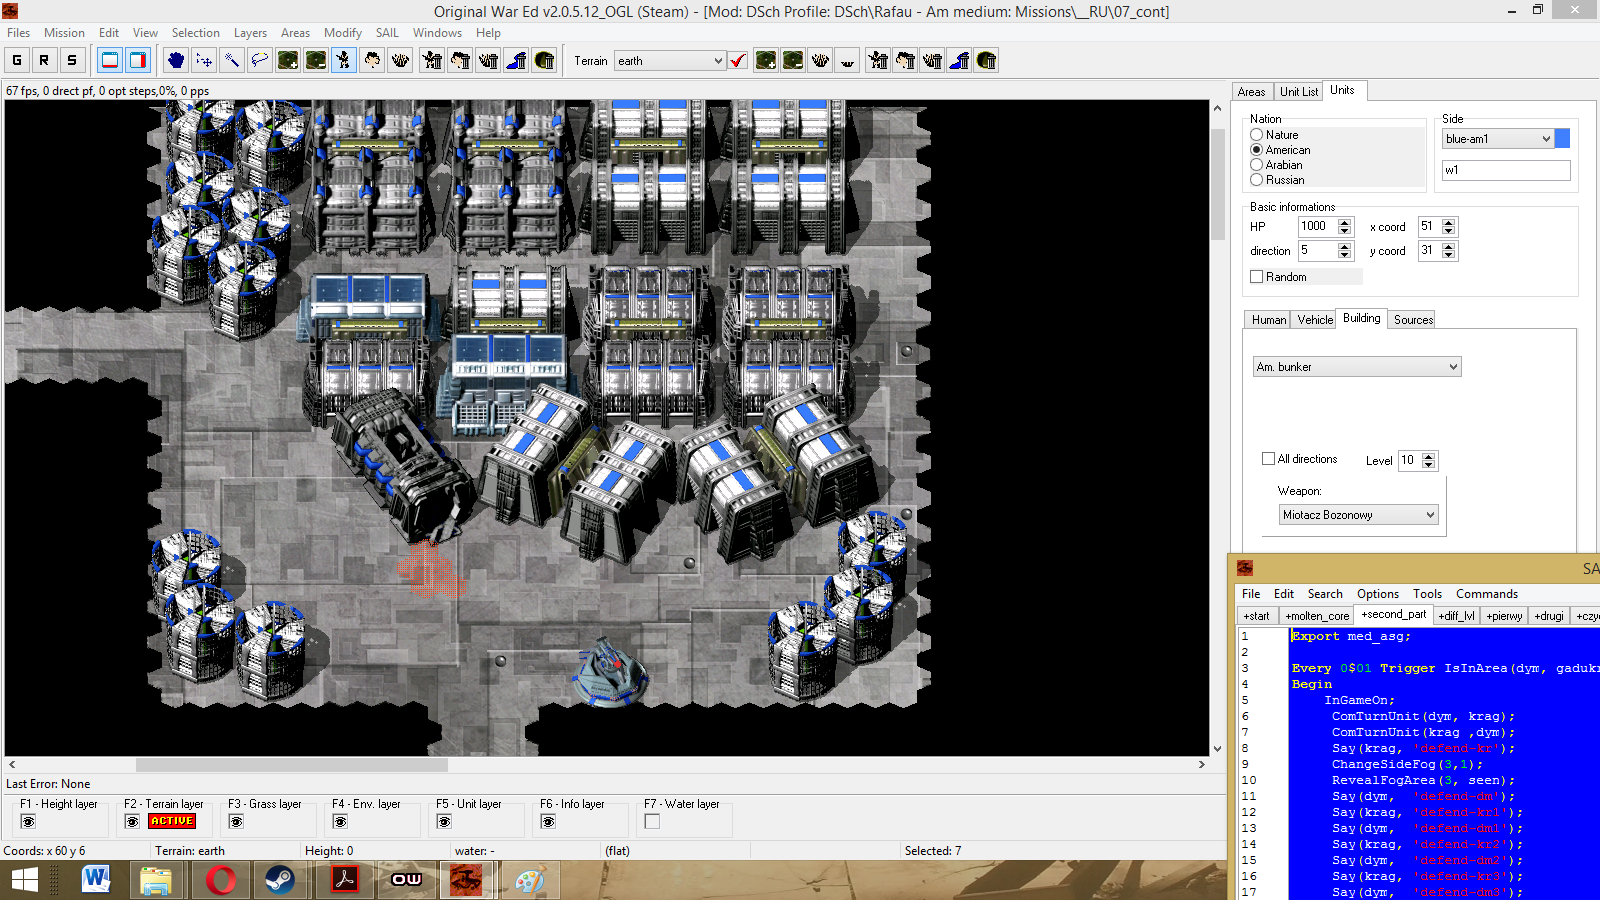Switch to the Sources tab
Image resolution: width=1600 pixels, height=900 pixels.
1413,320
